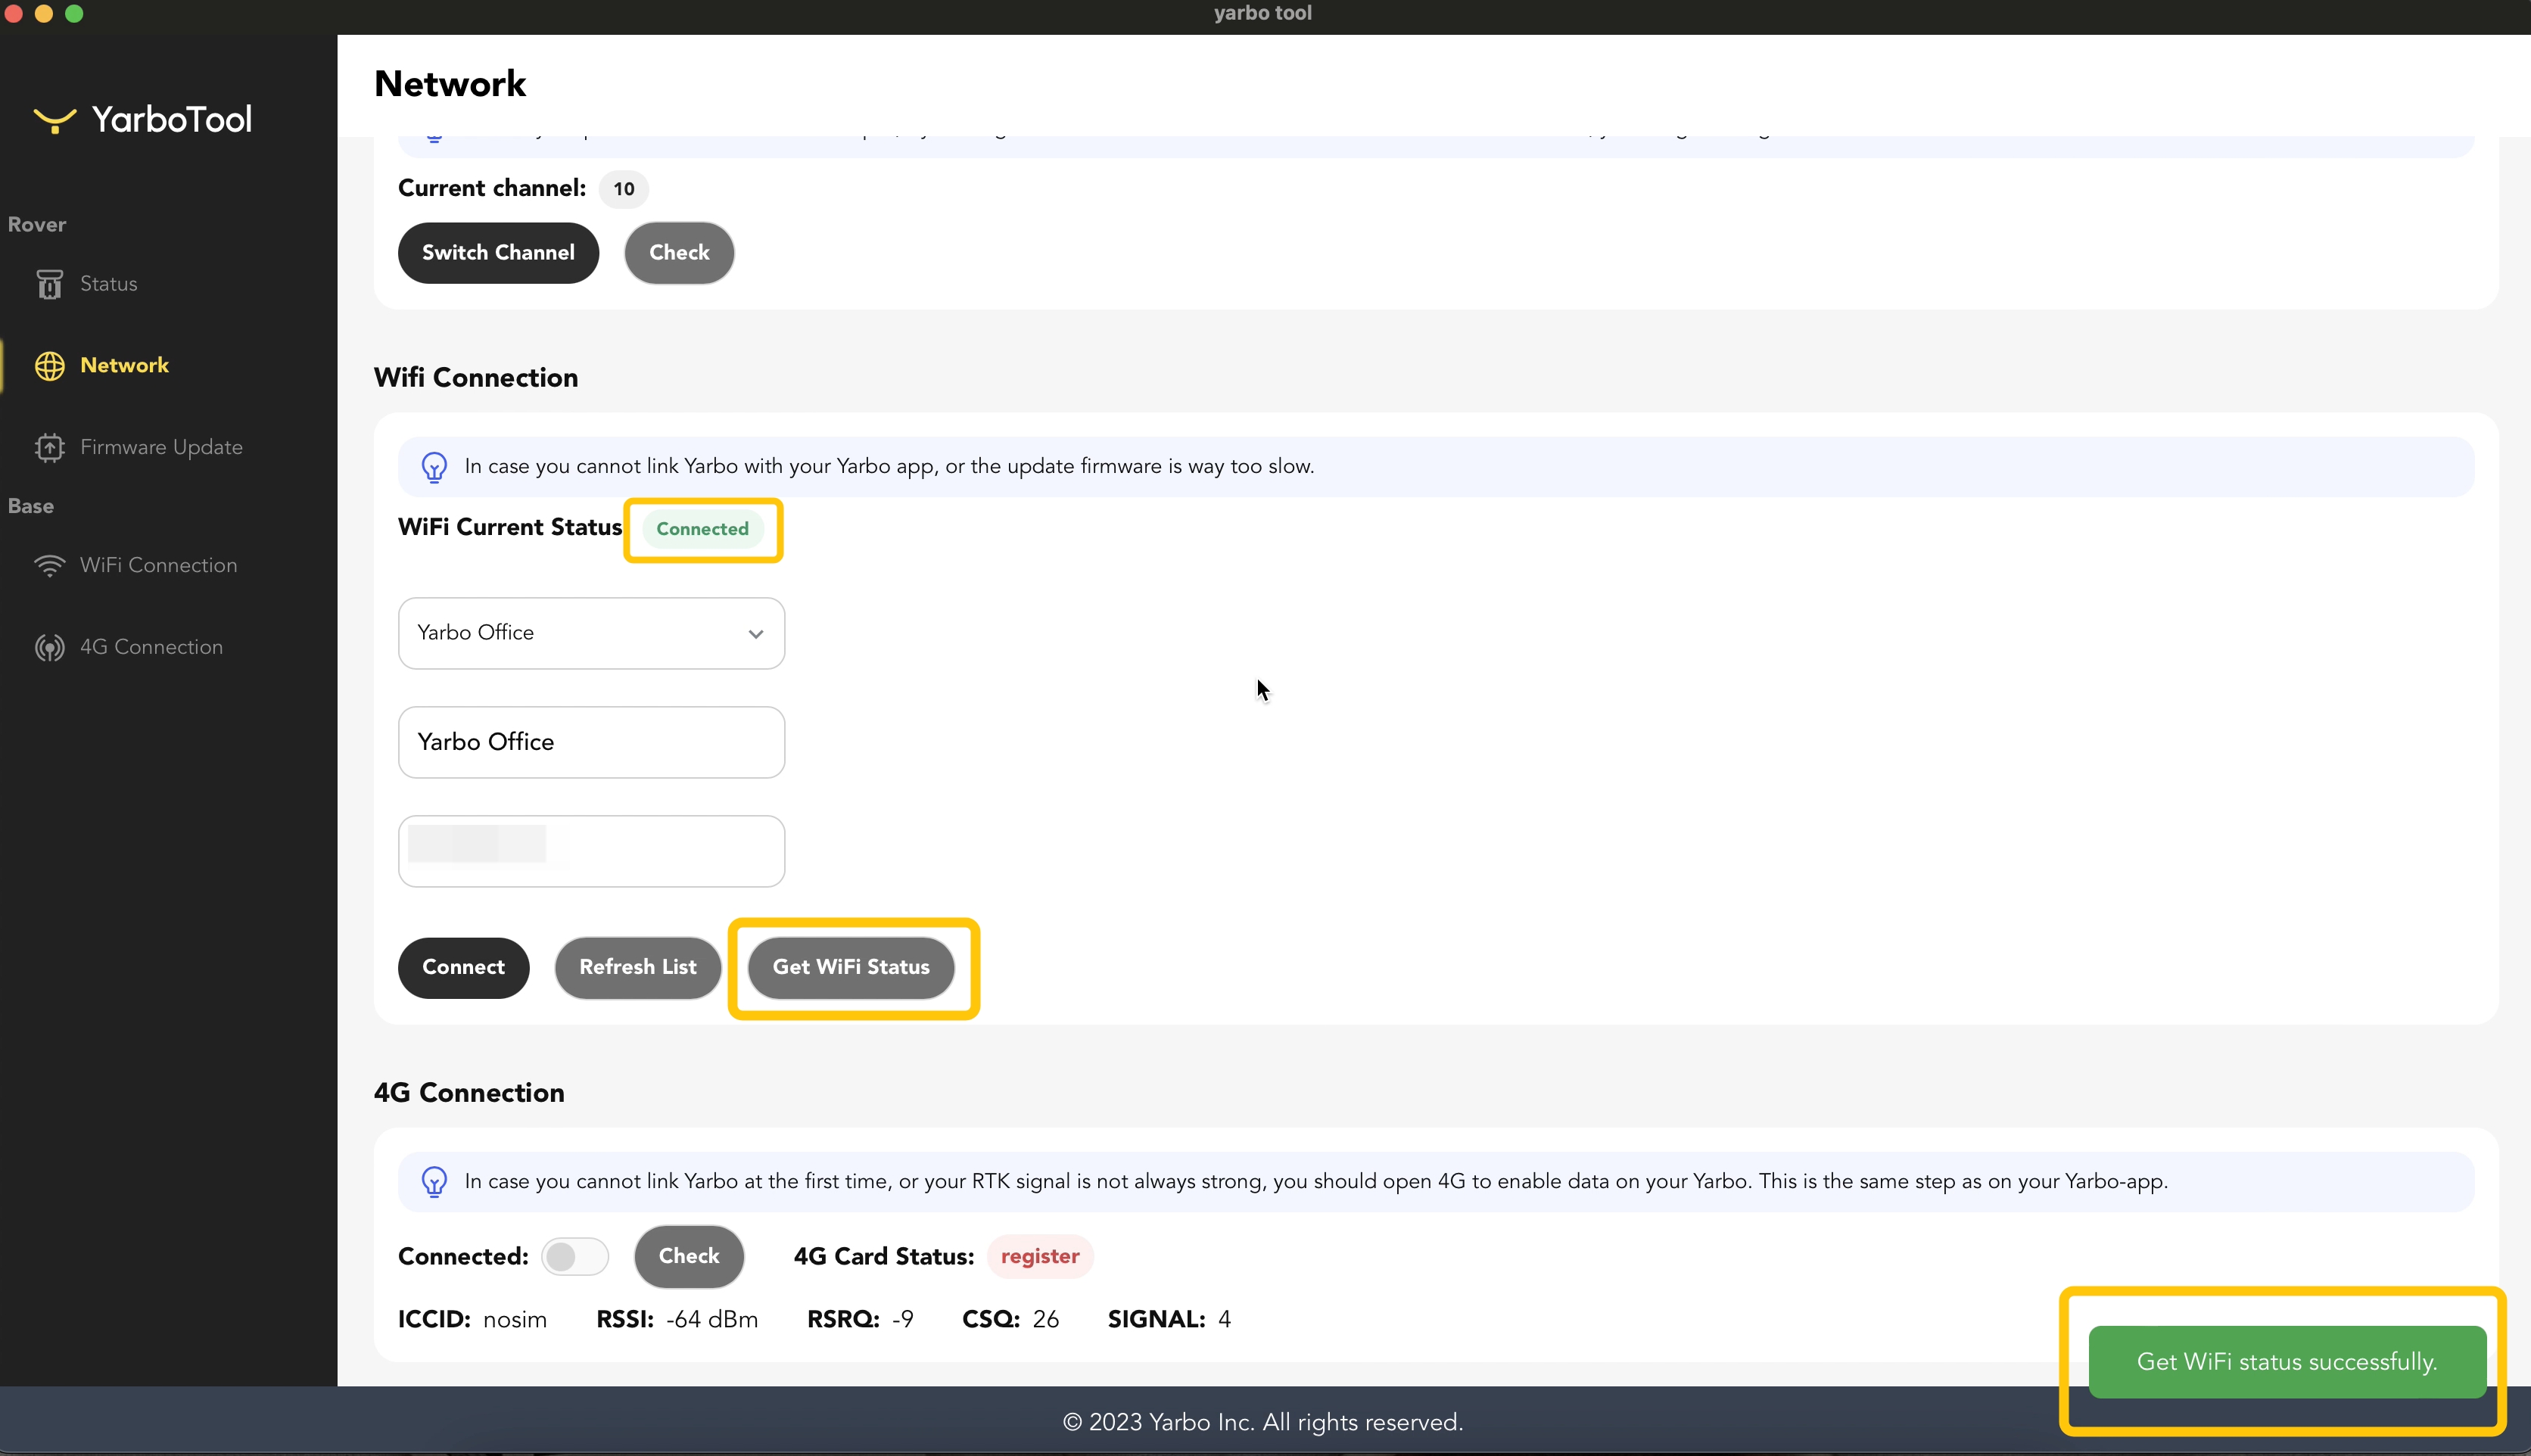
Task: Click the Rover Status robot icon
Action: 49,284
